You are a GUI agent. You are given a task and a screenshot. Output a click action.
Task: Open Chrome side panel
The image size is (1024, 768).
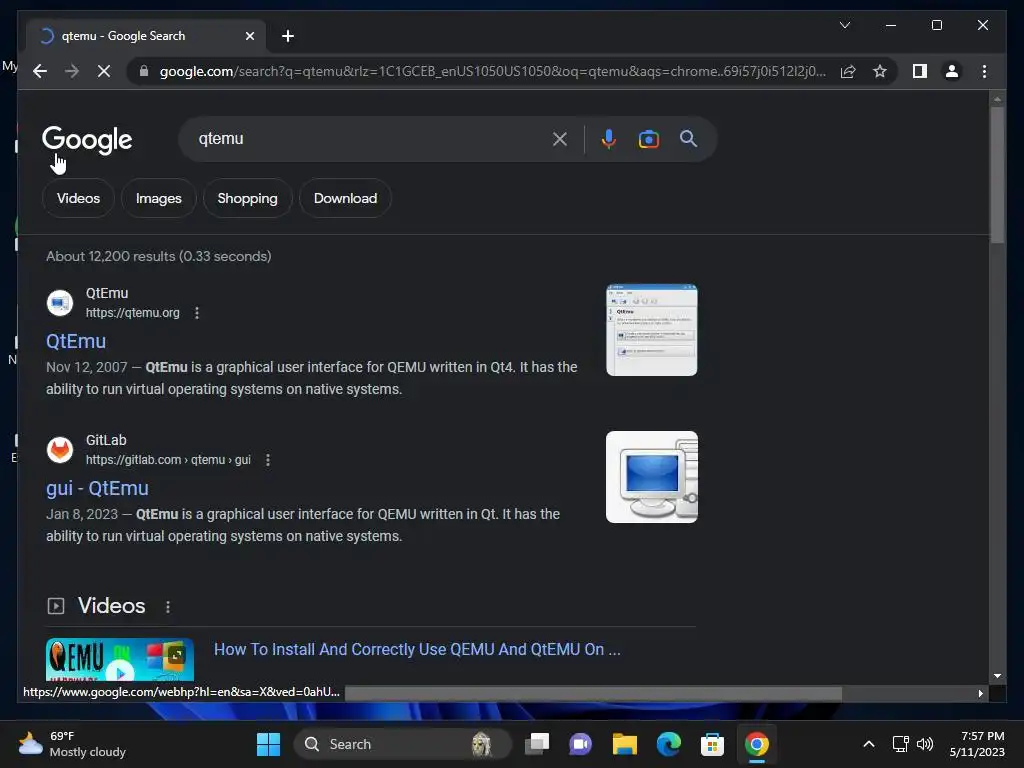tap(920, 71)
